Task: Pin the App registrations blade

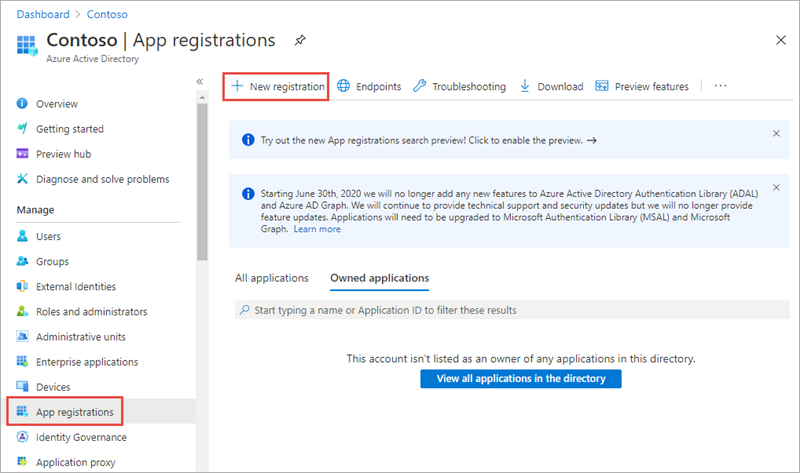Action: point(300,40)
